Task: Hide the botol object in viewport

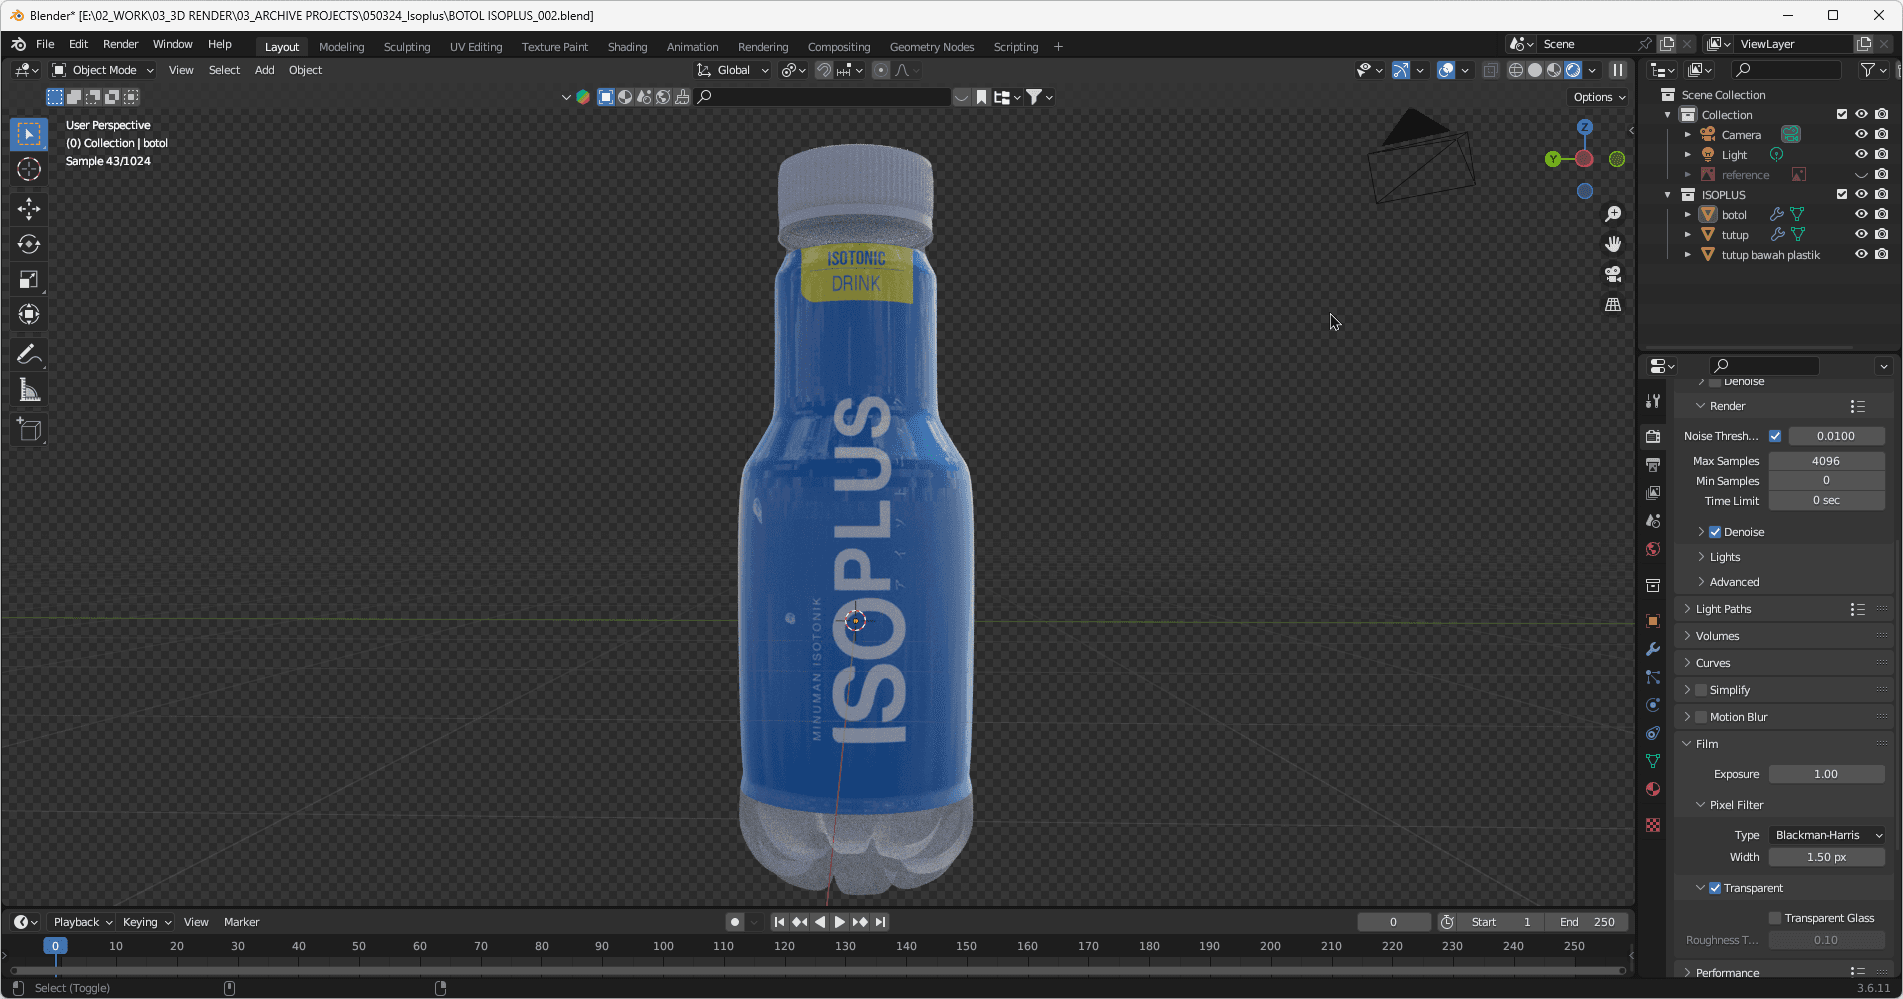Action: 1861,214
